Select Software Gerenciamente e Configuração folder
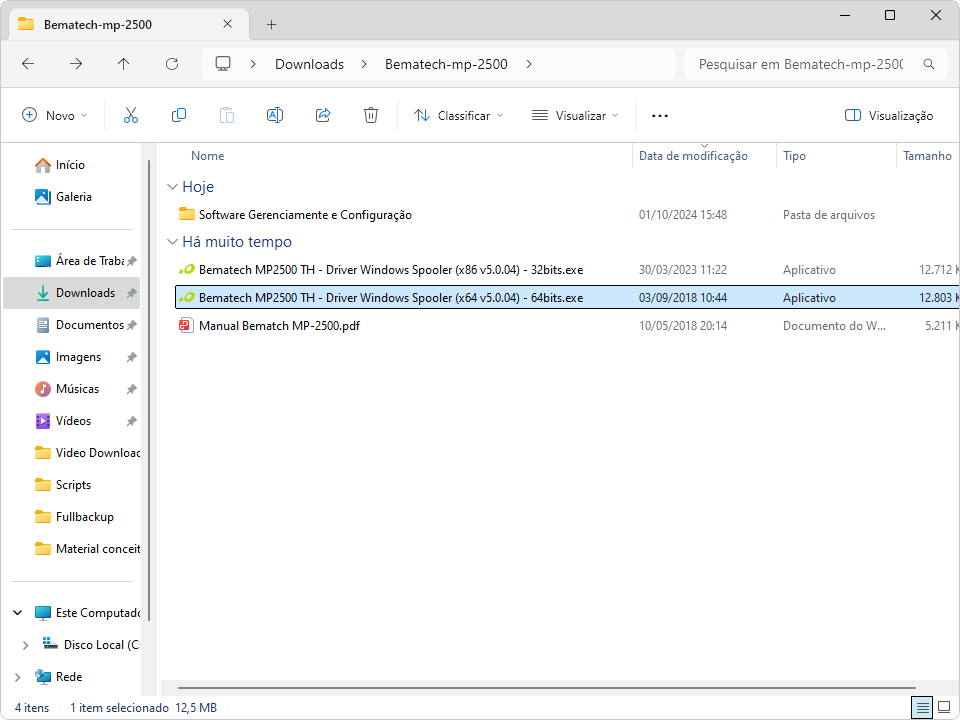Image resolution: width=960 pixels, height=720 pixels. (296, 214)
